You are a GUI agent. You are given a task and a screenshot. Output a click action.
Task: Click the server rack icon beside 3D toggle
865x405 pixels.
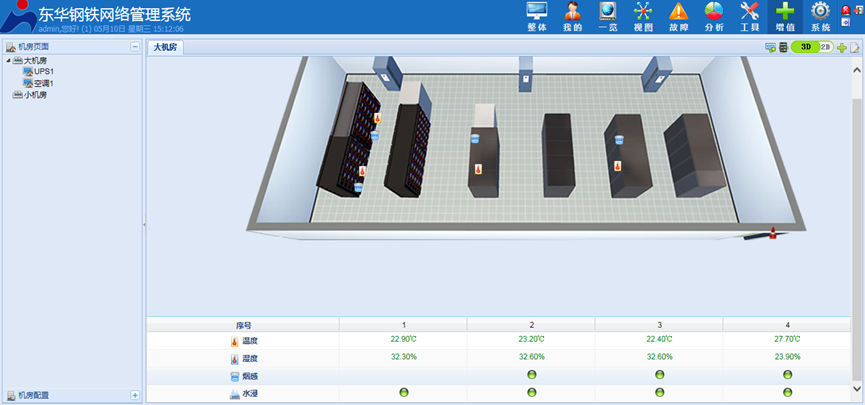783,48
